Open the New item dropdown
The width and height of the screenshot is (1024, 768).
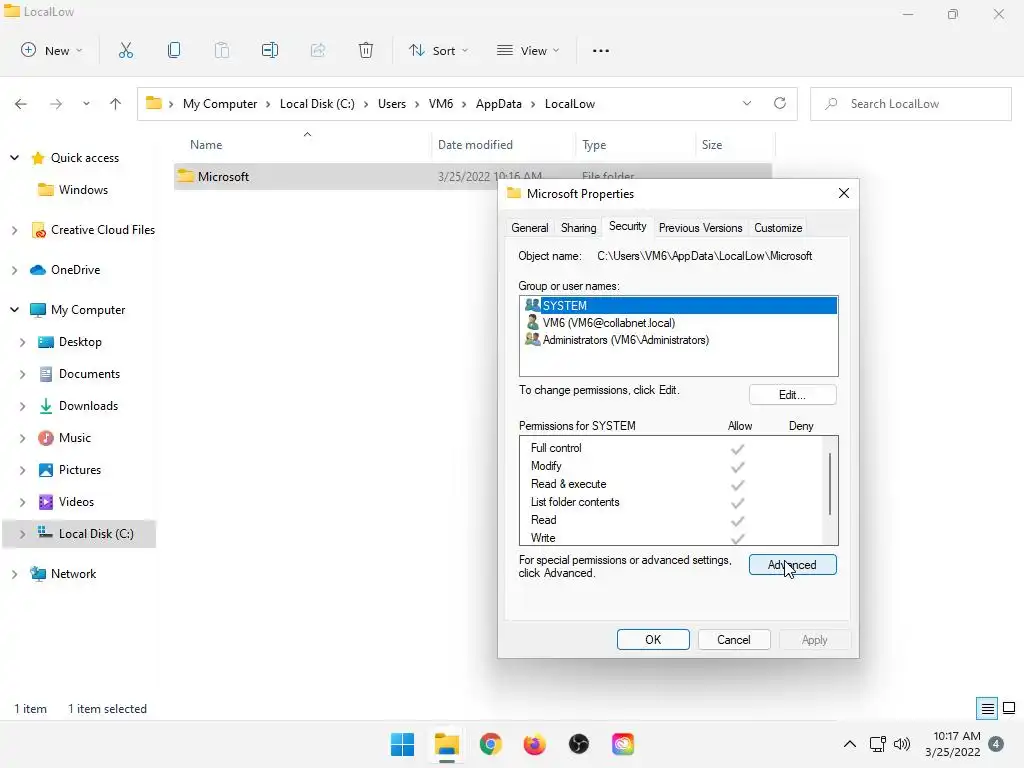pyautogui.click(x=52, y=50)
